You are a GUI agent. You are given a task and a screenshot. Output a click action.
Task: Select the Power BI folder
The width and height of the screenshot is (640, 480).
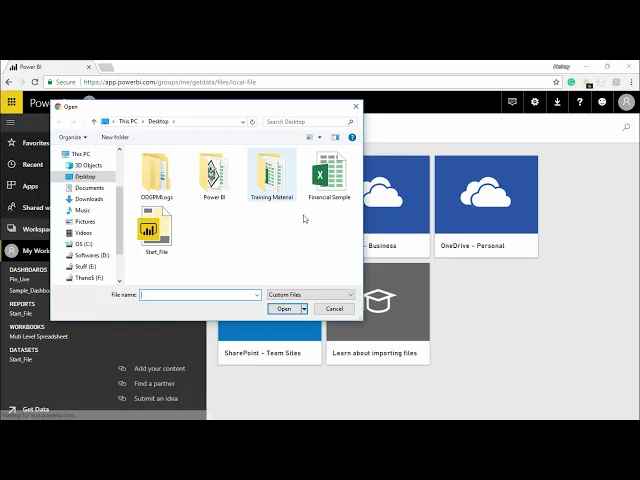214,176
